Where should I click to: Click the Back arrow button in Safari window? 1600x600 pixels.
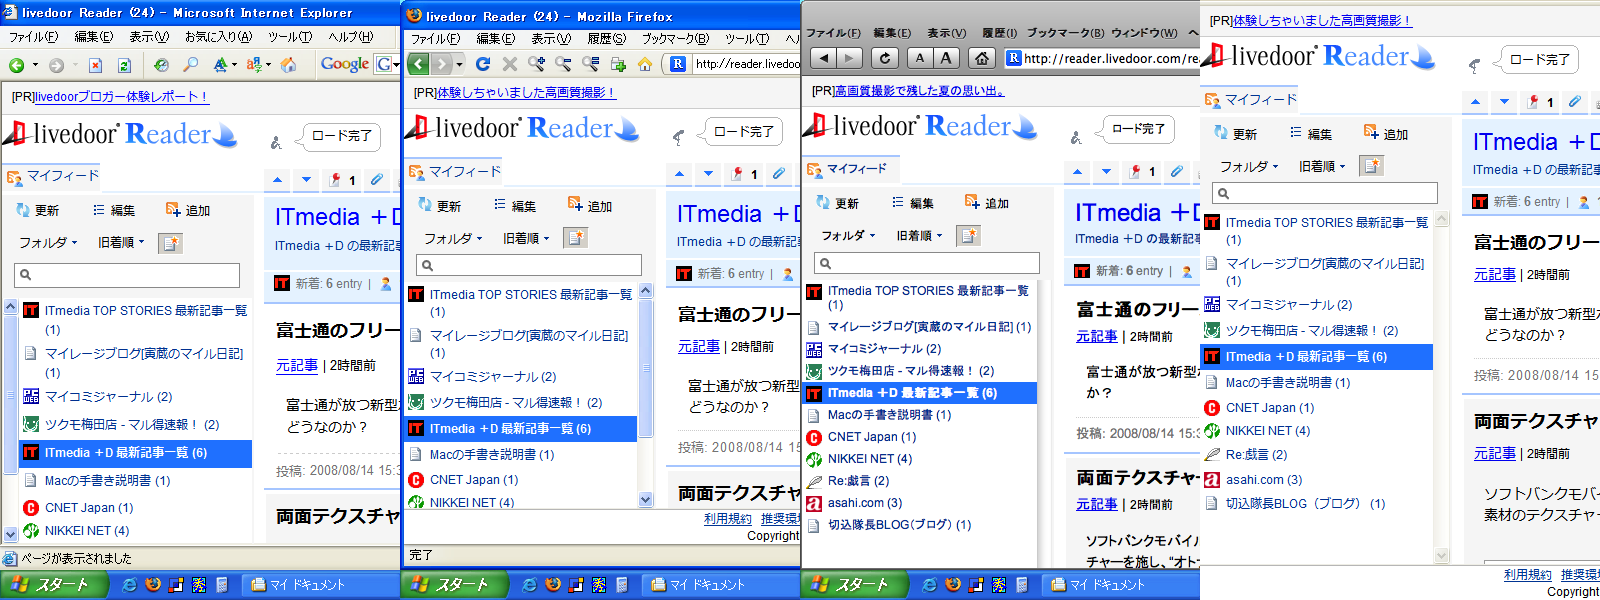[x=823, y=58]
